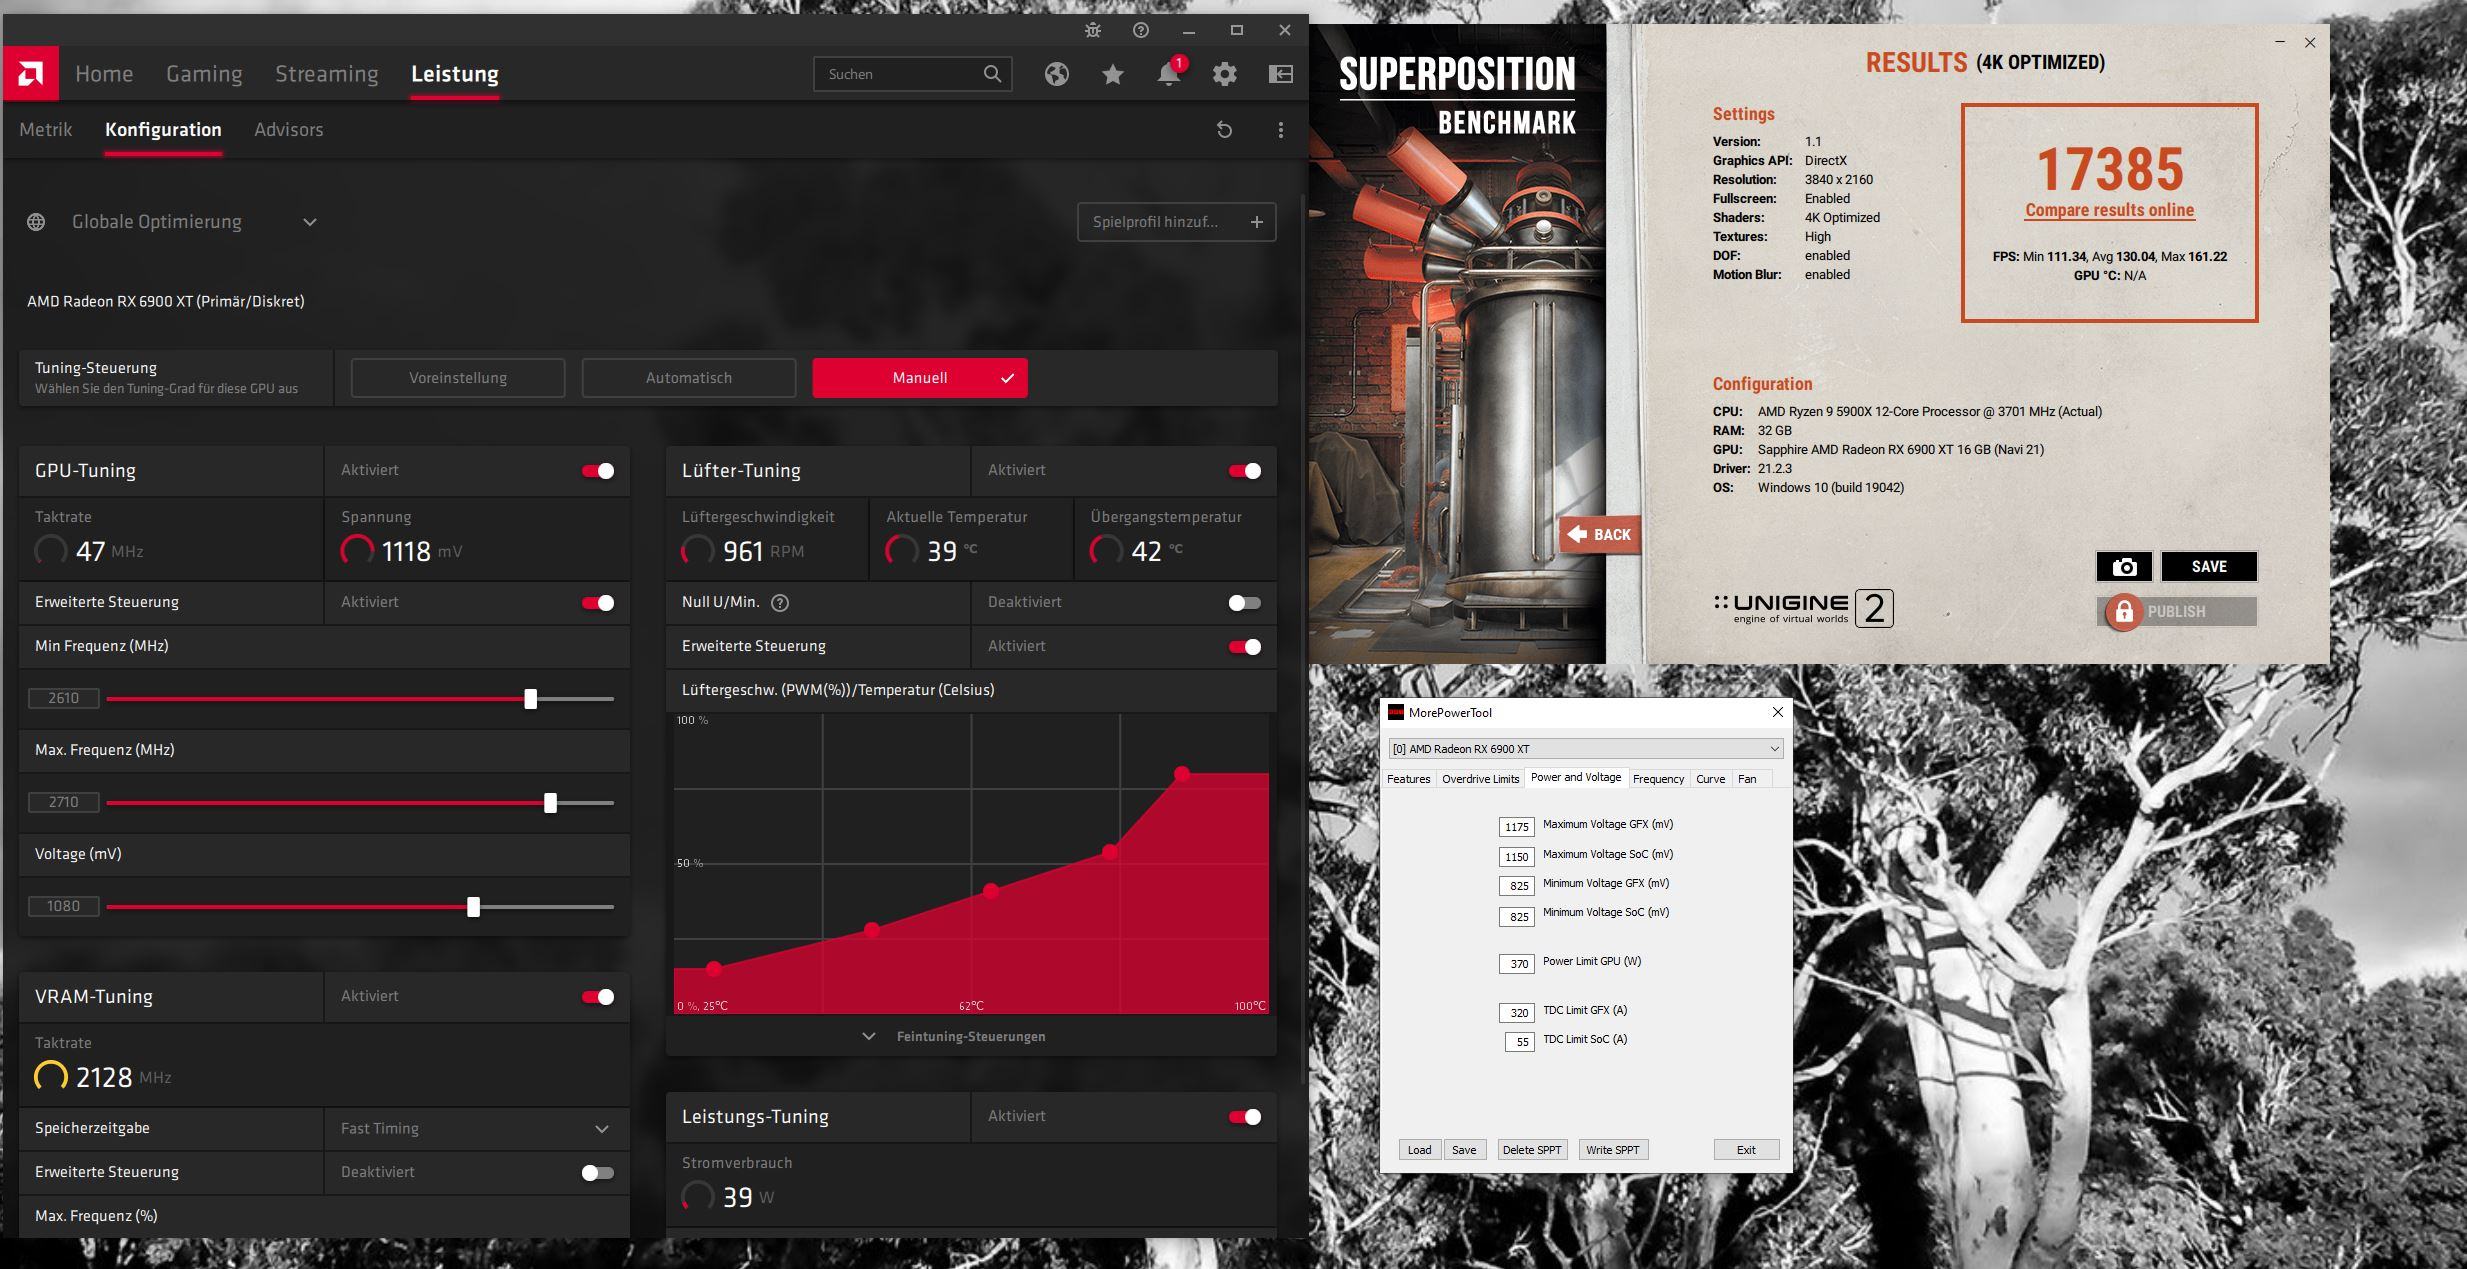
Task: Click Power Limit GPU field 370
Action: point(1517,964)
